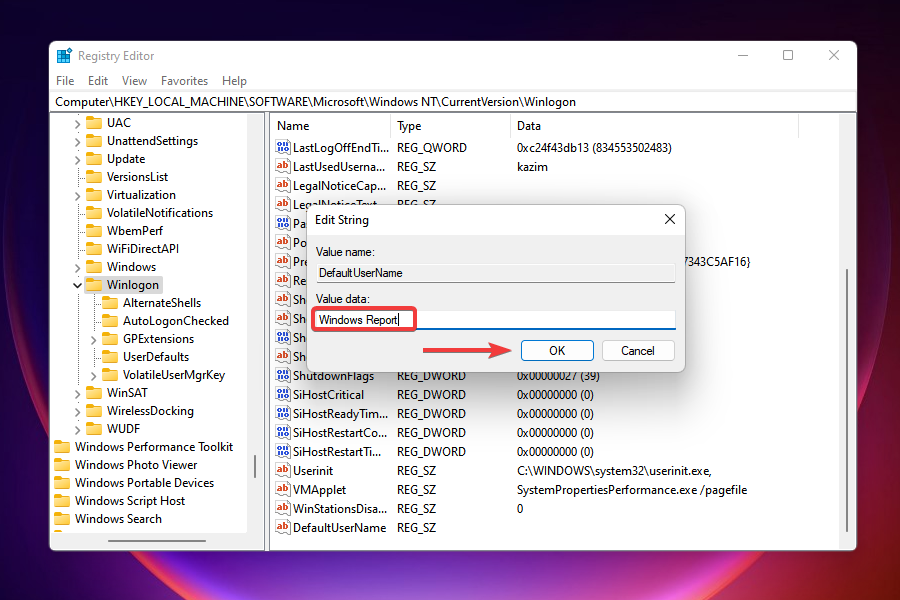Sort by the Type column header
900x600 pixels.
tap(451, 126)
